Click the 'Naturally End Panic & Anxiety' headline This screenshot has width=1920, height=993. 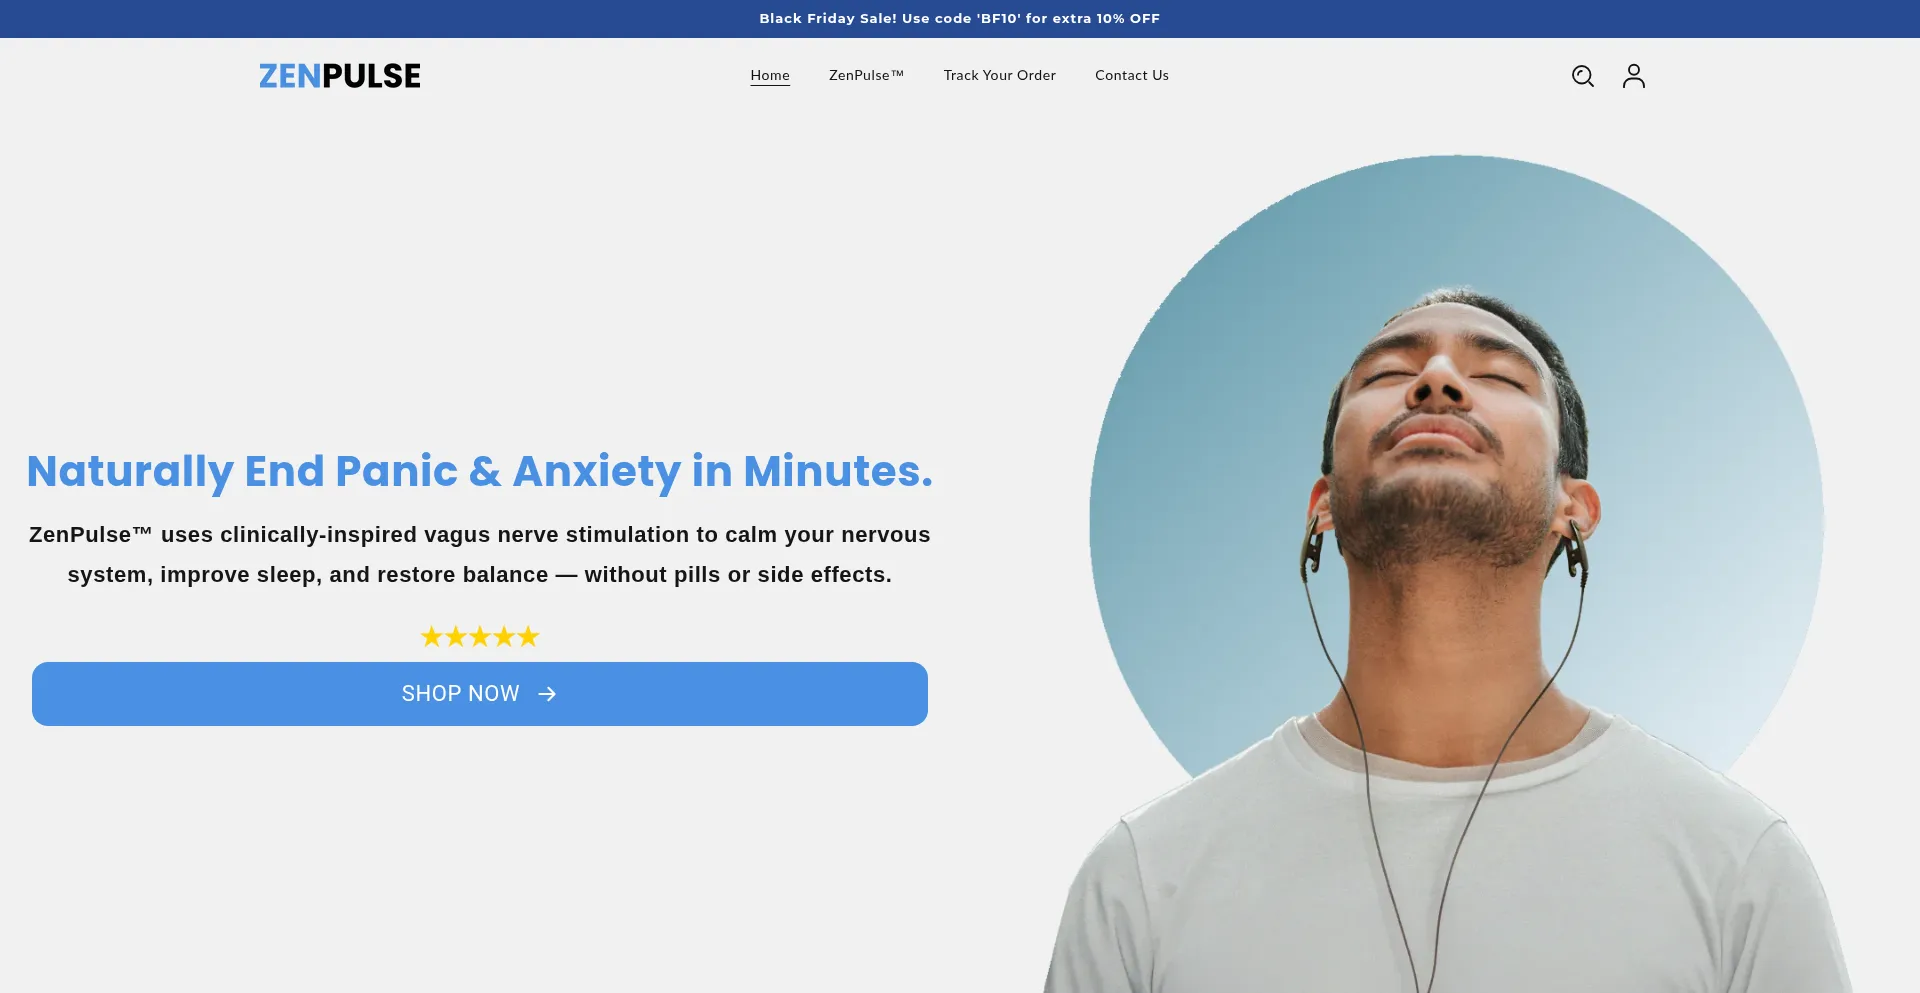tap(479, 471)
